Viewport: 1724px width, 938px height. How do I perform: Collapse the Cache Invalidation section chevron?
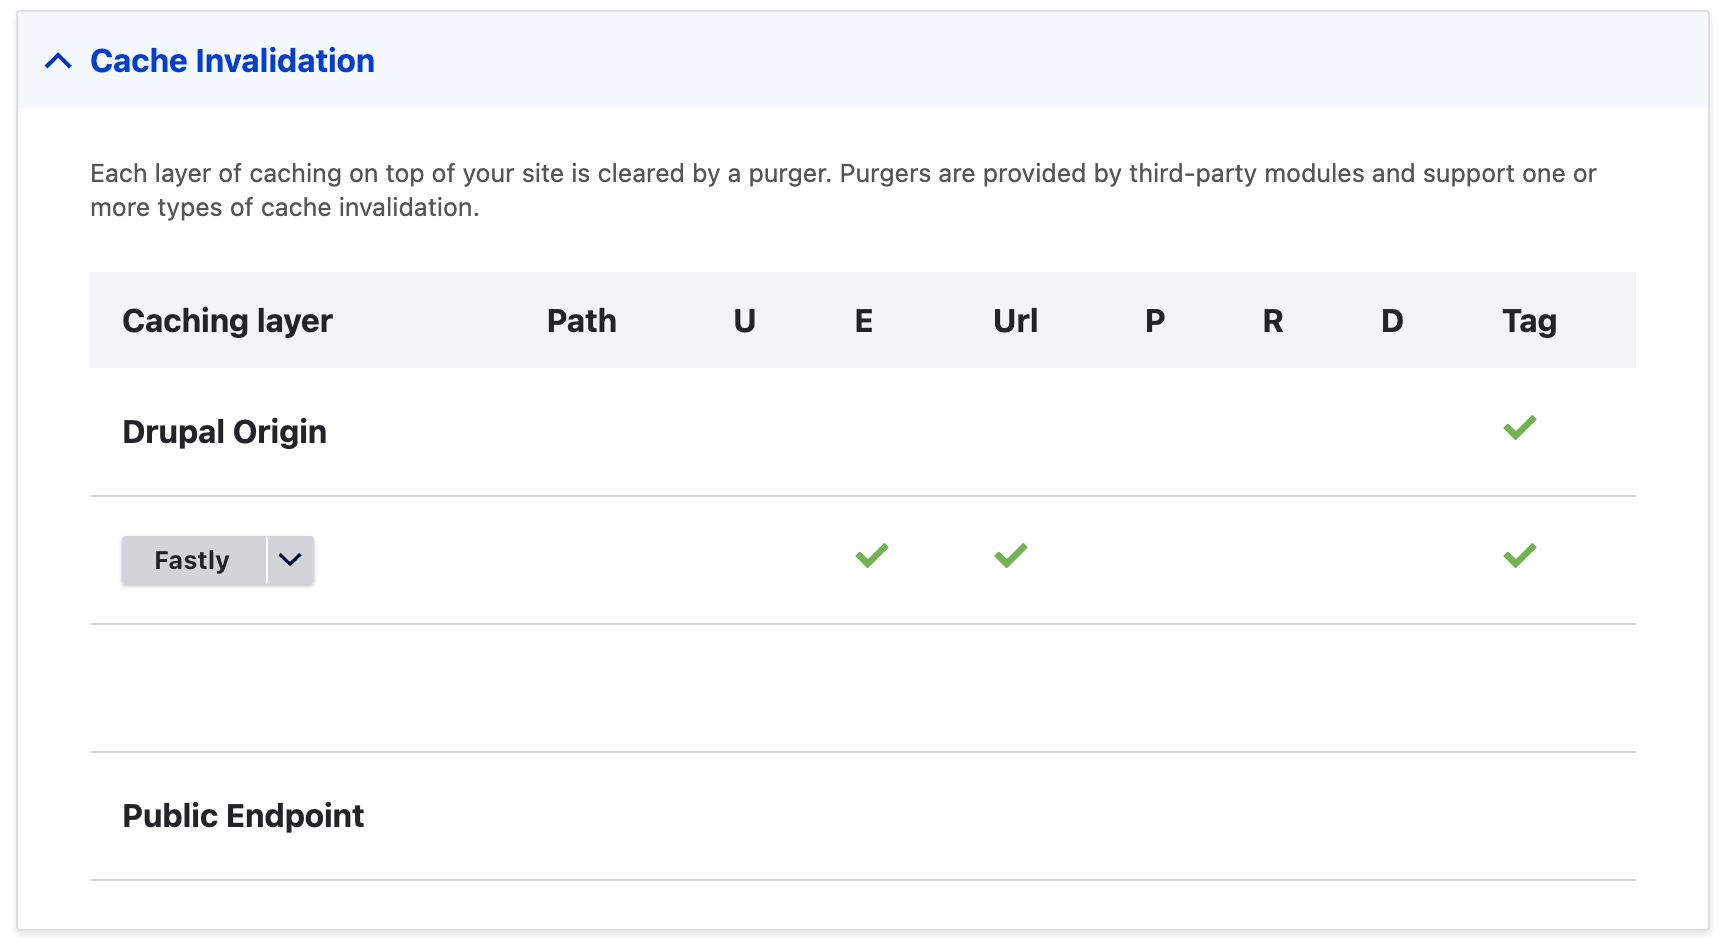pos(58,62)
